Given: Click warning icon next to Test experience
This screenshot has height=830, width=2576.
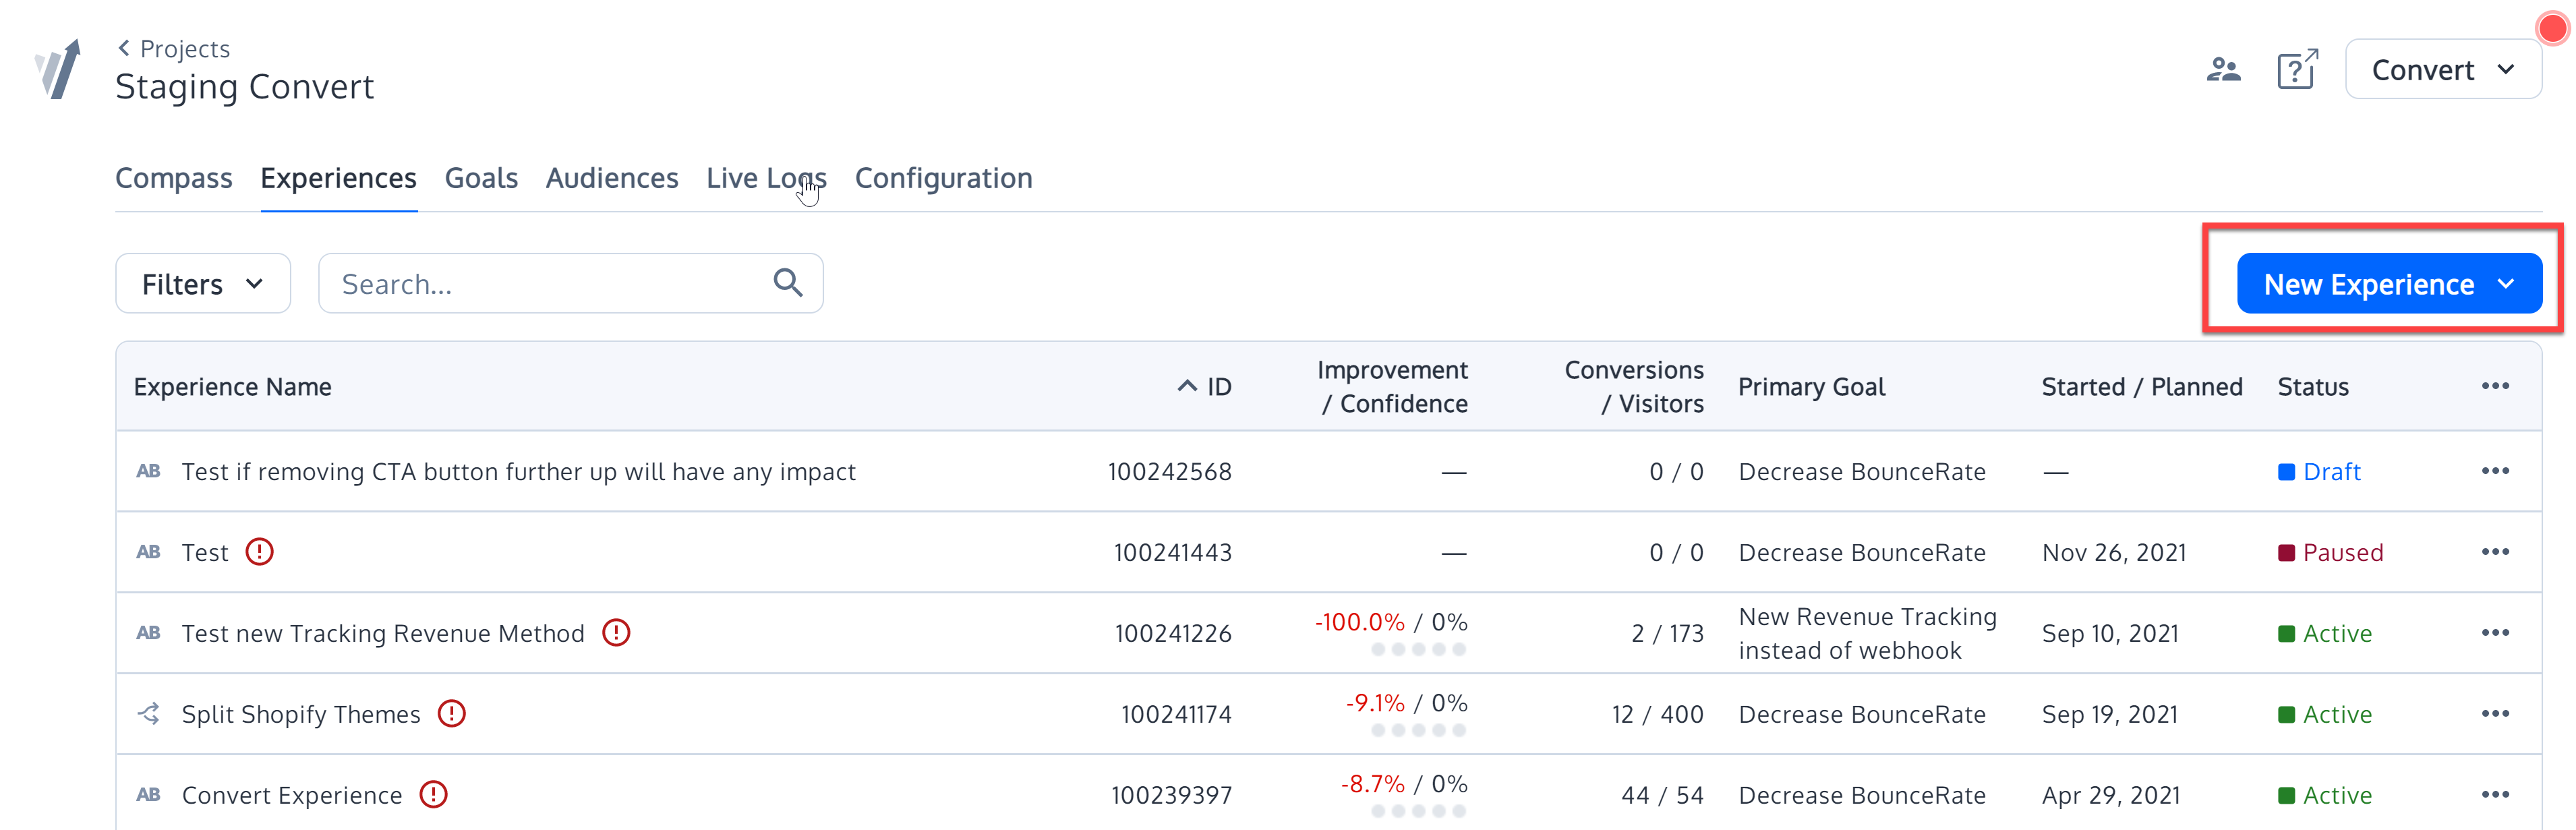Looking at the screenshot, I should pos(260,552).
